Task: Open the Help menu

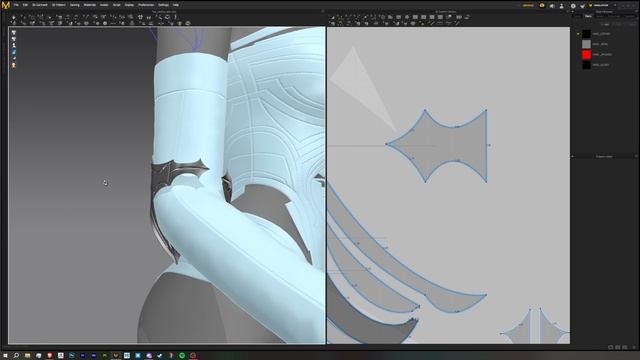Action: click(x=176, y=5)
